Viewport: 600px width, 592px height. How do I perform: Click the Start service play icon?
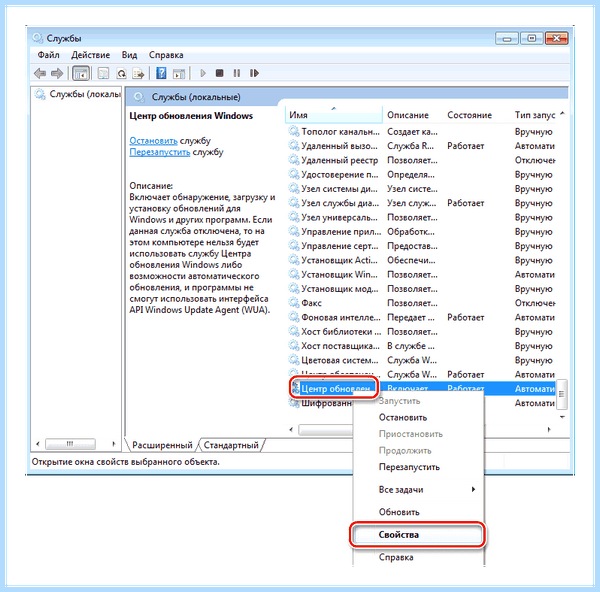pyautogui.click(x=203, y=73)
